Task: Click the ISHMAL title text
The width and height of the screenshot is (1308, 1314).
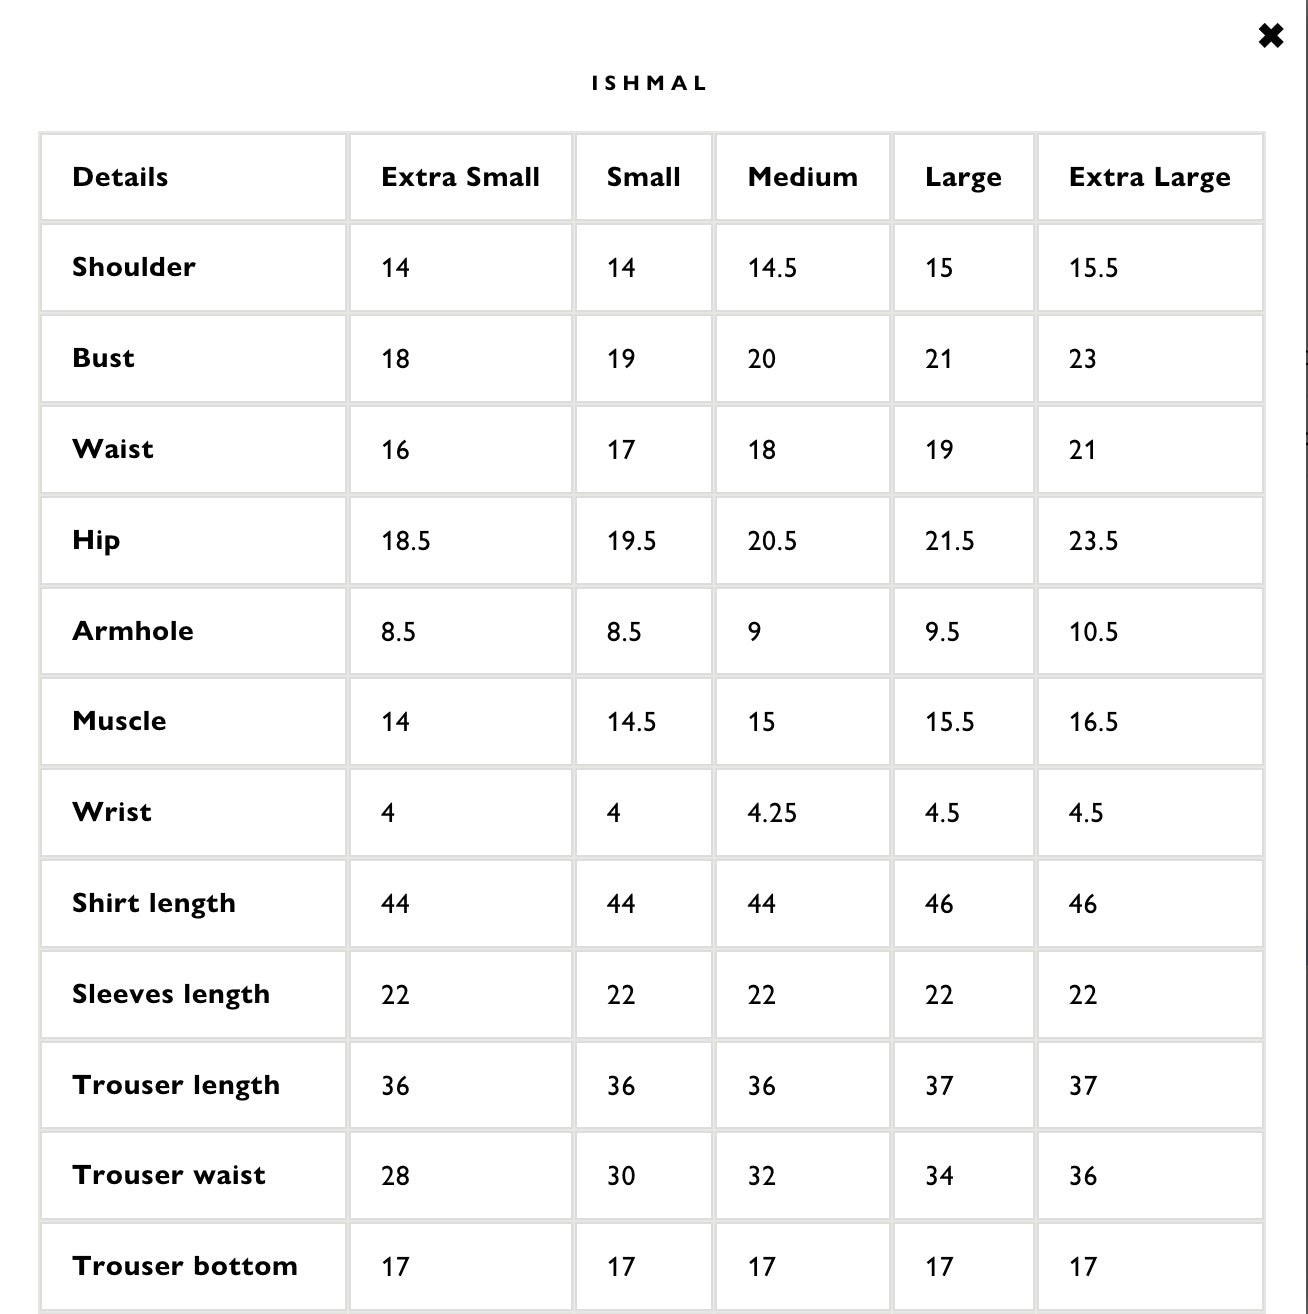Action: point(649,83)
